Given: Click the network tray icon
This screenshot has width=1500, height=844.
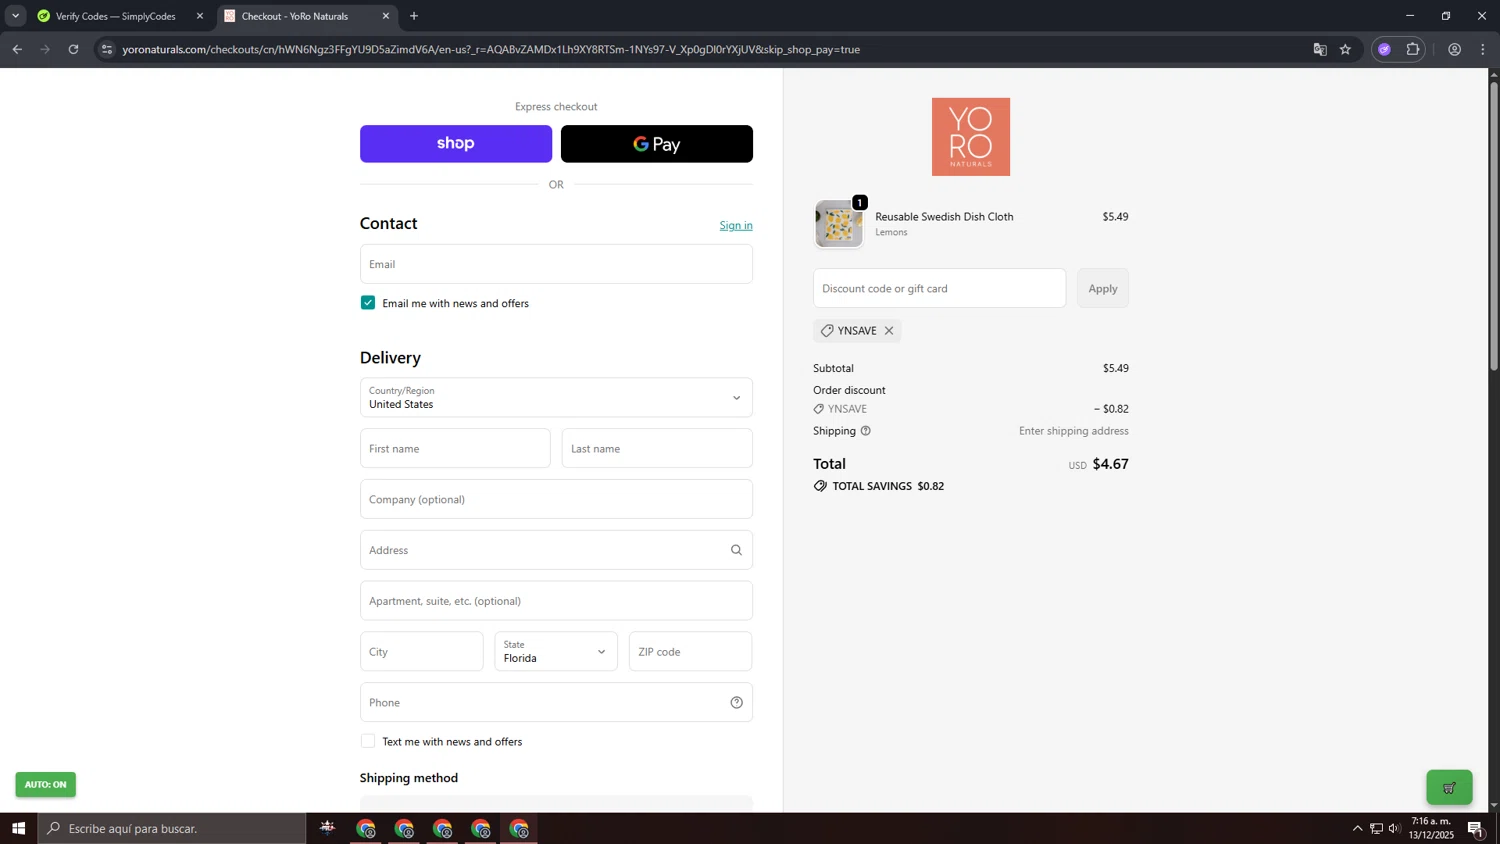Looking at the screenshot, I should click(1376, 829).
